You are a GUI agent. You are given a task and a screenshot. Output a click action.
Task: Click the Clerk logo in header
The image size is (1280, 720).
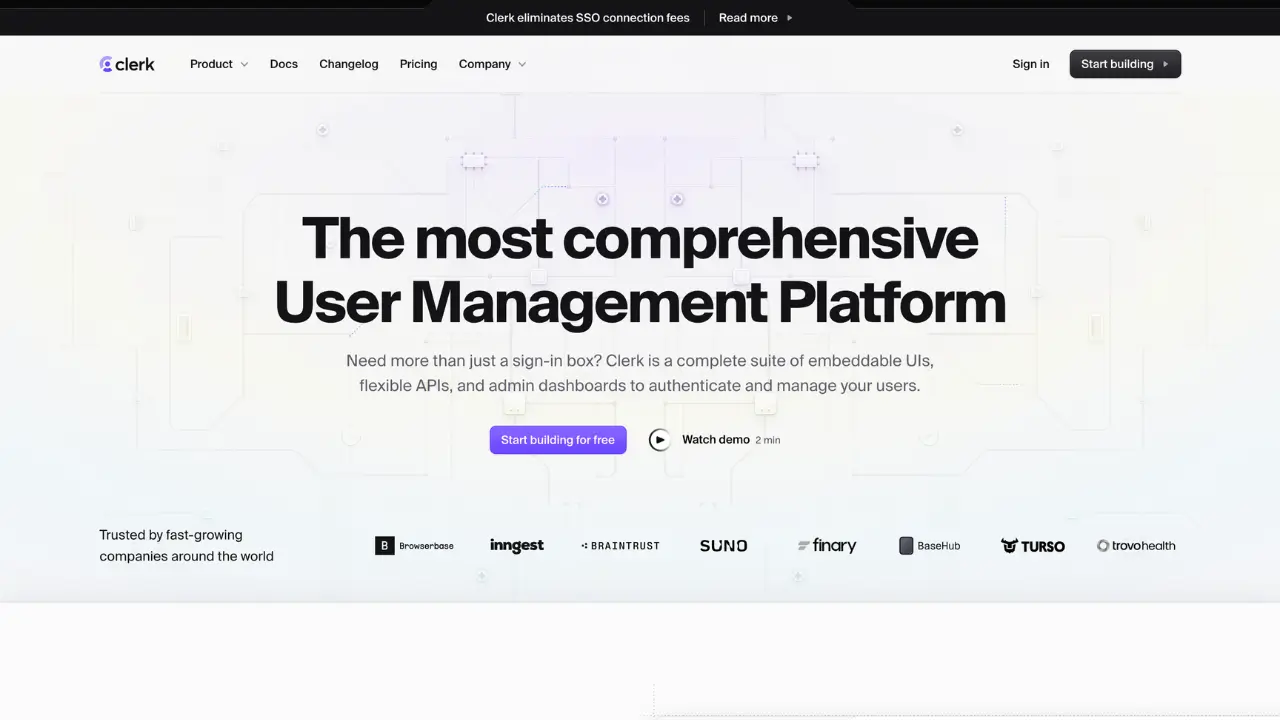pos(127,64)
